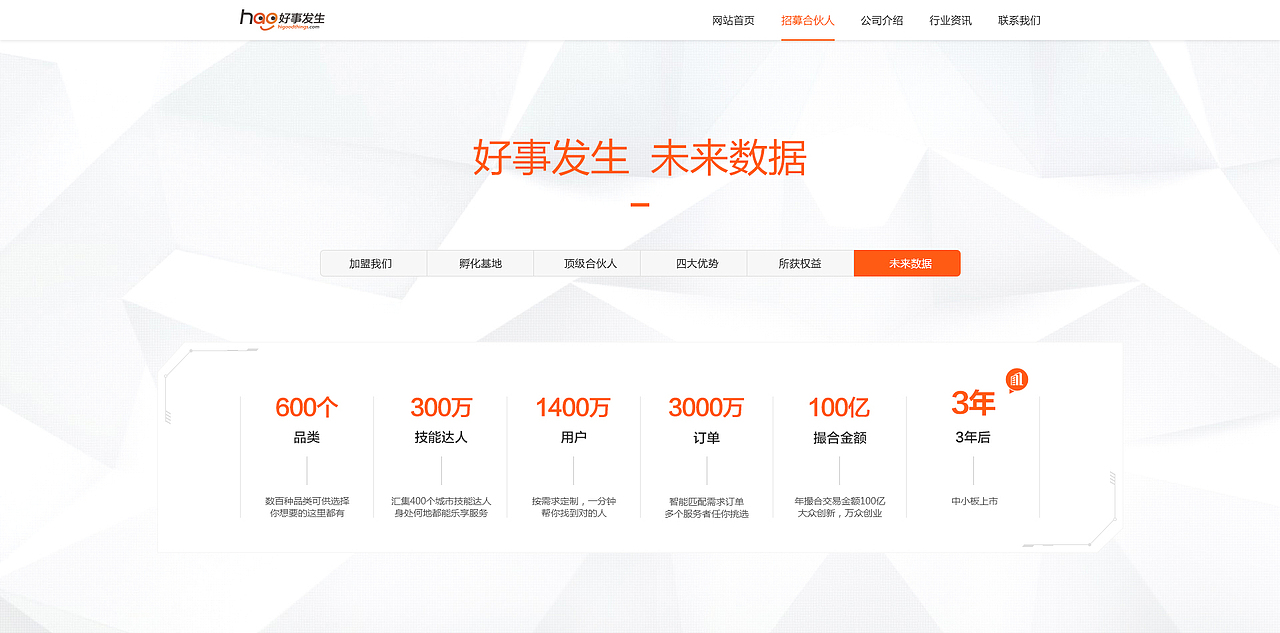Image resolution: width=1280 pixels, height=633 pixels.
Task: Click the 按需求定制，一分钟 description
Action: point(573,501)
